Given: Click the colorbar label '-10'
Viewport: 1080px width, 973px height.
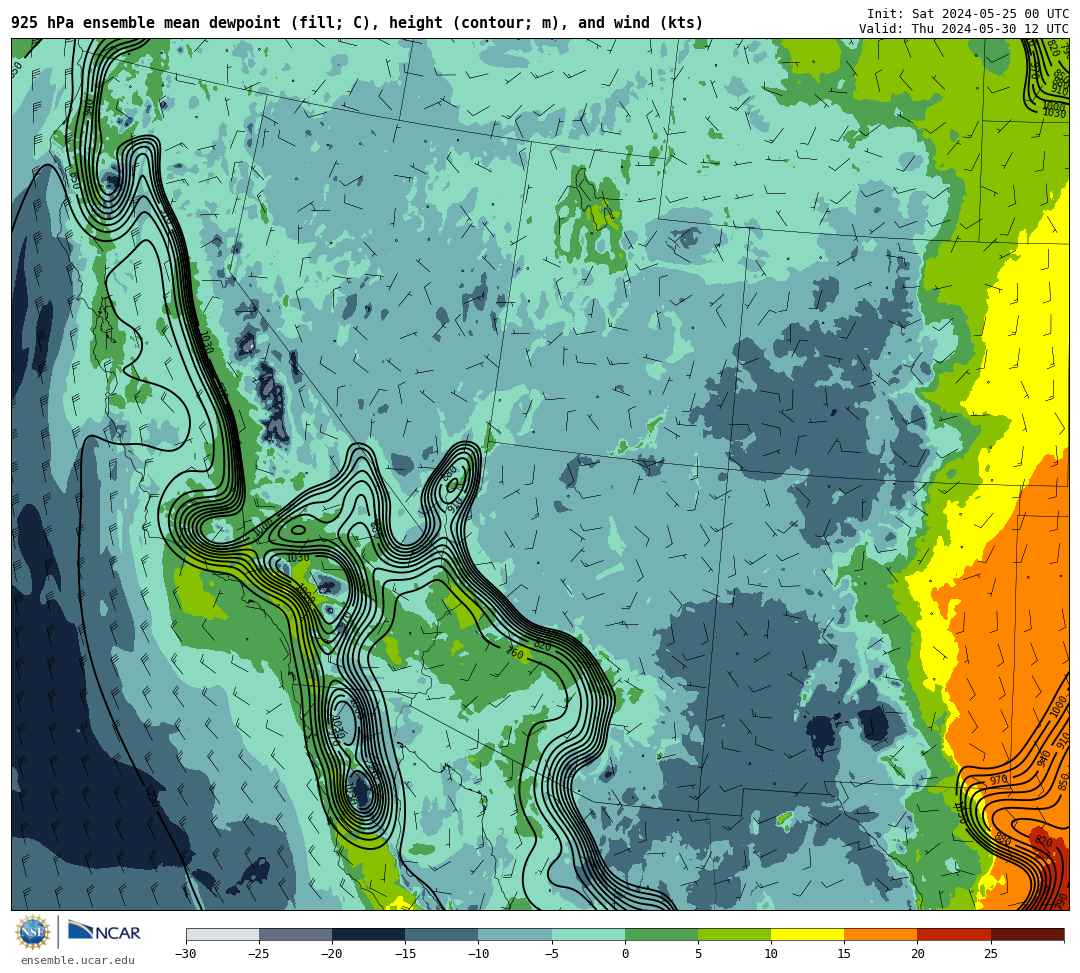Looking at the screenshot, I should click(x=478, y=954).
